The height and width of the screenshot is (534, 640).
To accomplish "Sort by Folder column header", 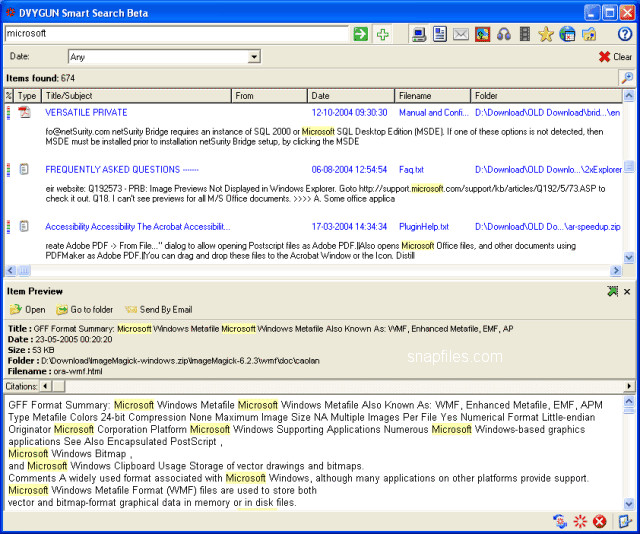I will (x=546, y=96).
